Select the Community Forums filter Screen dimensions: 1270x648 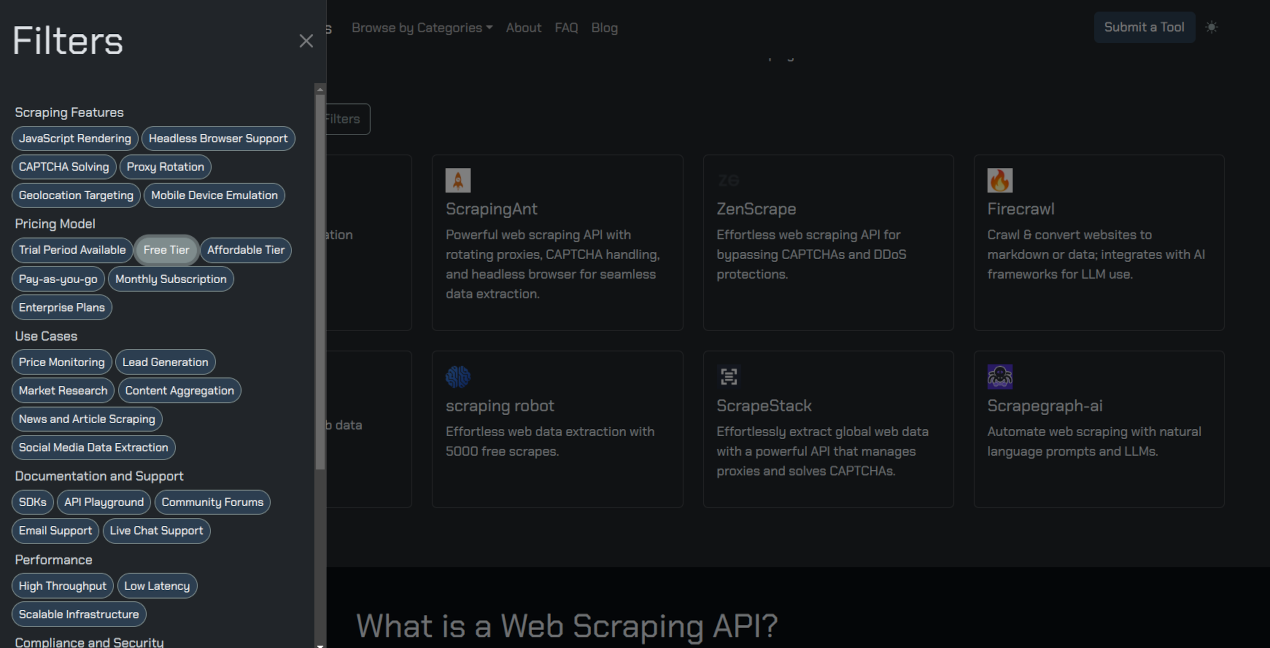213,502
